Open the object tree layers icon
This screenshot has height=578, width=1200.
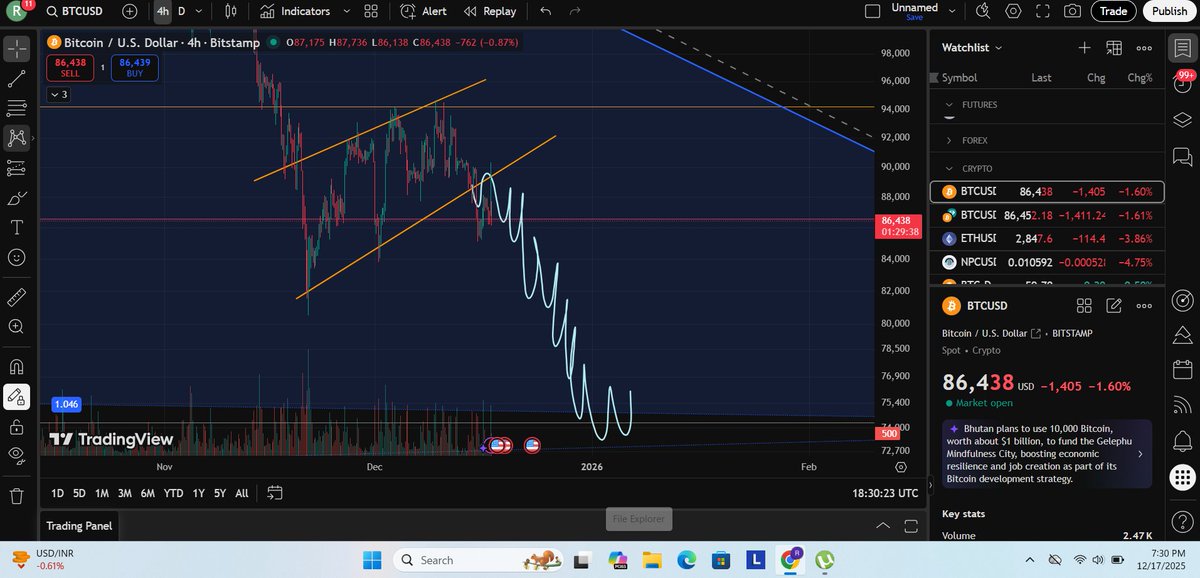[x=1182, y=119]
